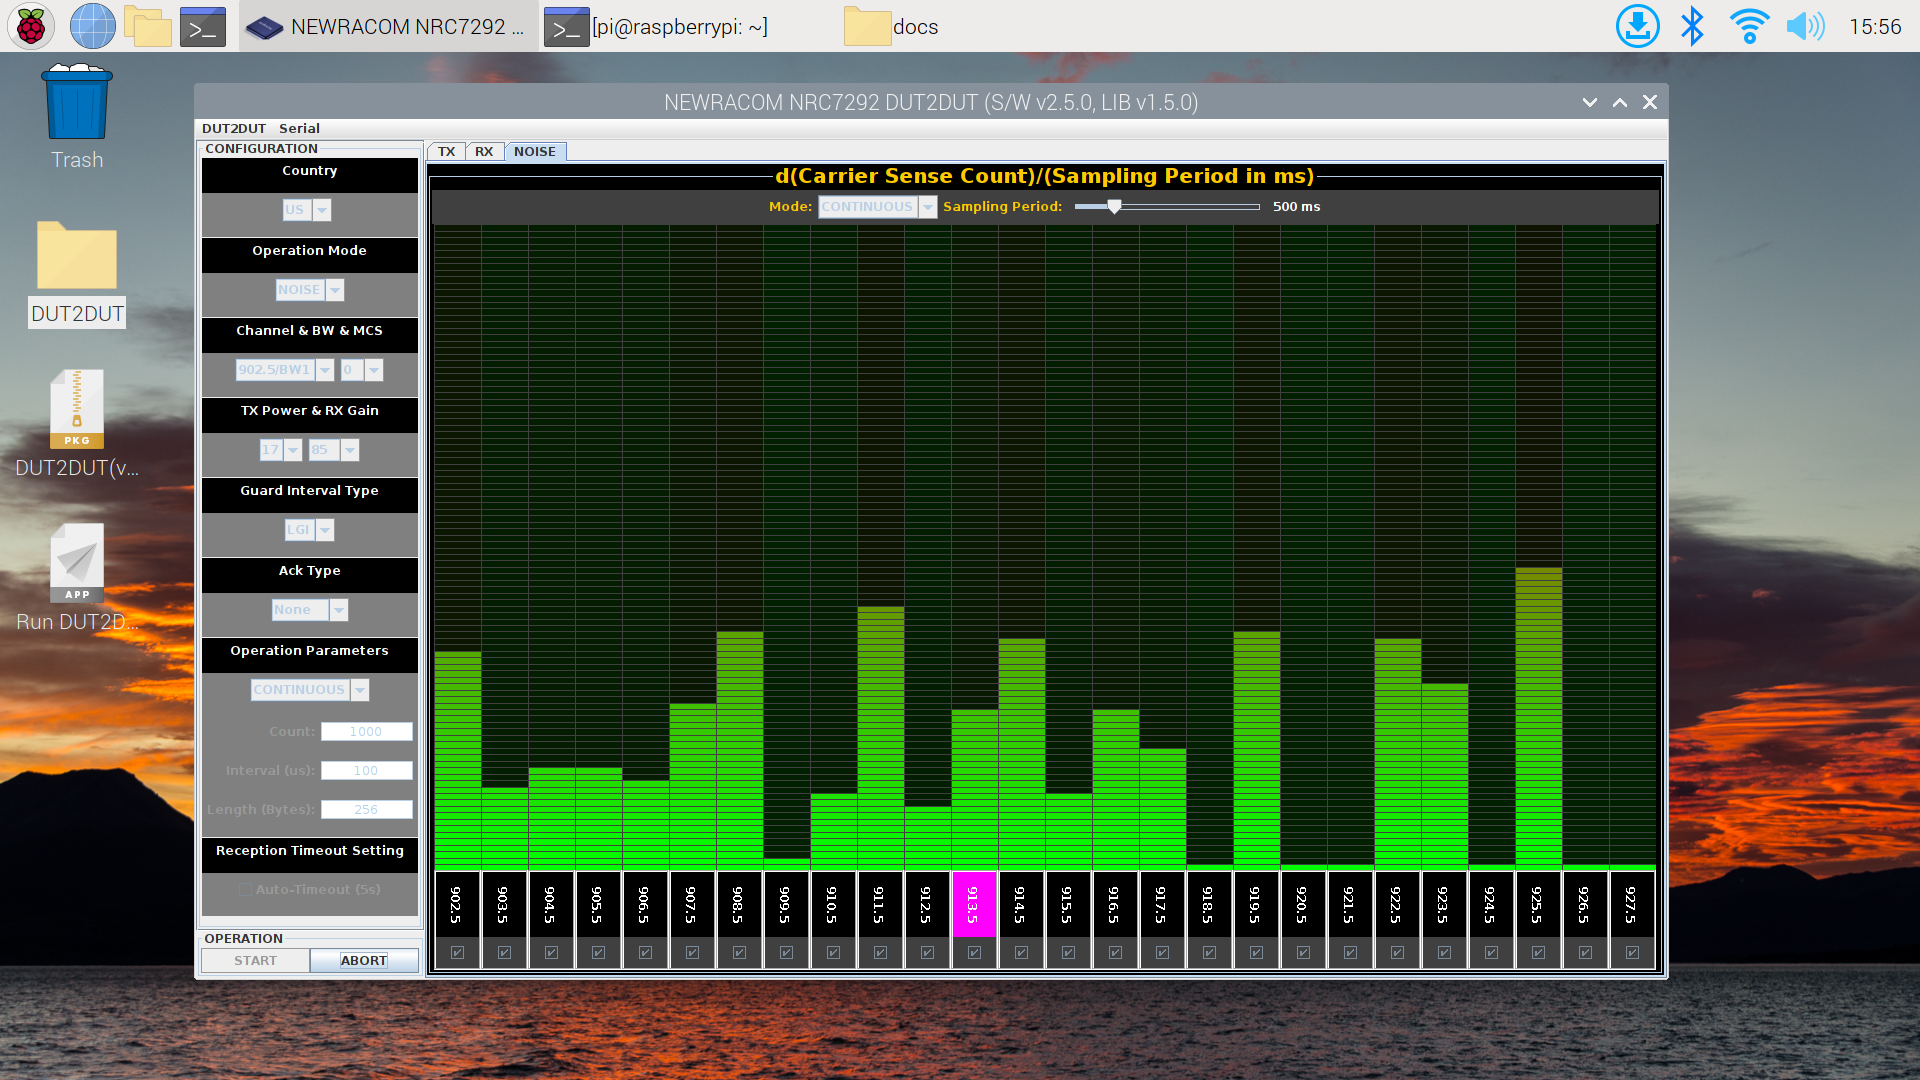Uncheck the 902.5 channel checkbox

pos(457,953)
